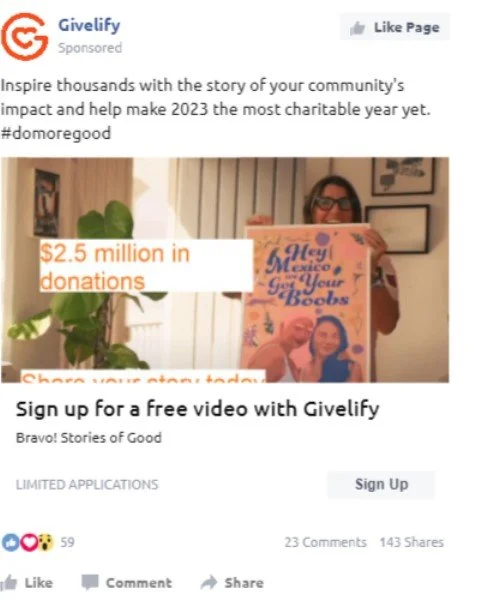
Task: Open the #domoregood hashtag
Action: pos(56,134)
